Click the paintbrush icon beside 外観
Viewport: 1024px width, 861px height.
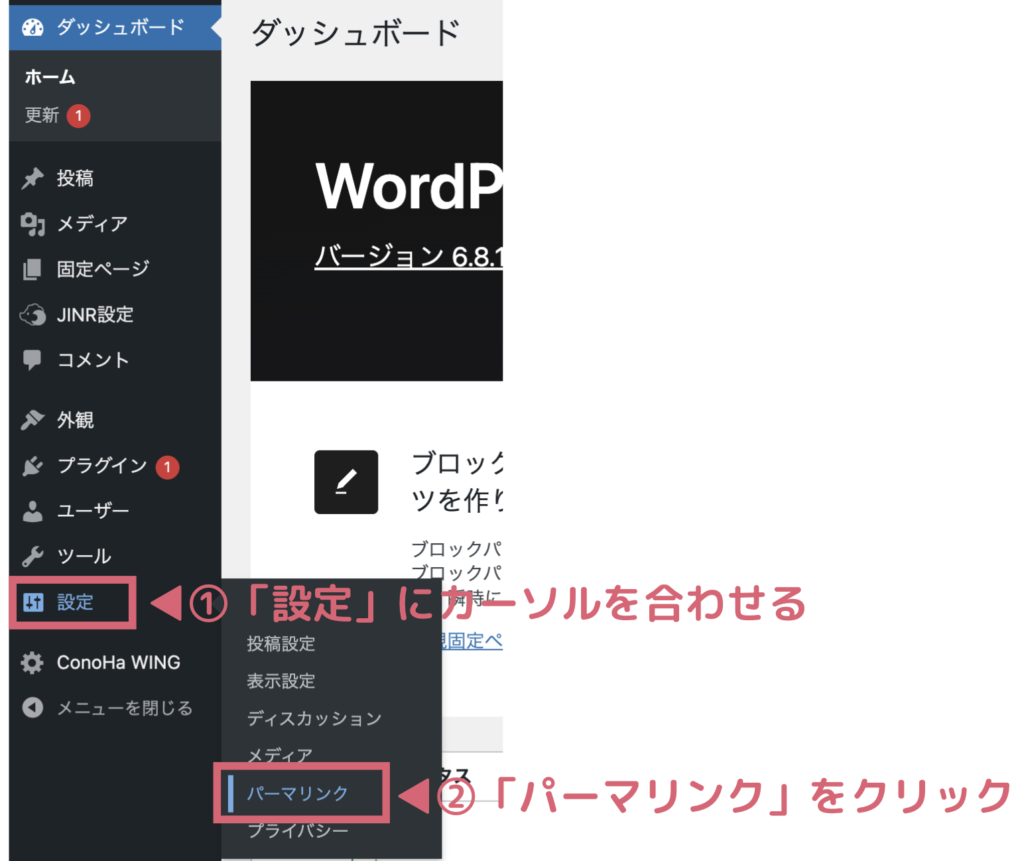33,419
